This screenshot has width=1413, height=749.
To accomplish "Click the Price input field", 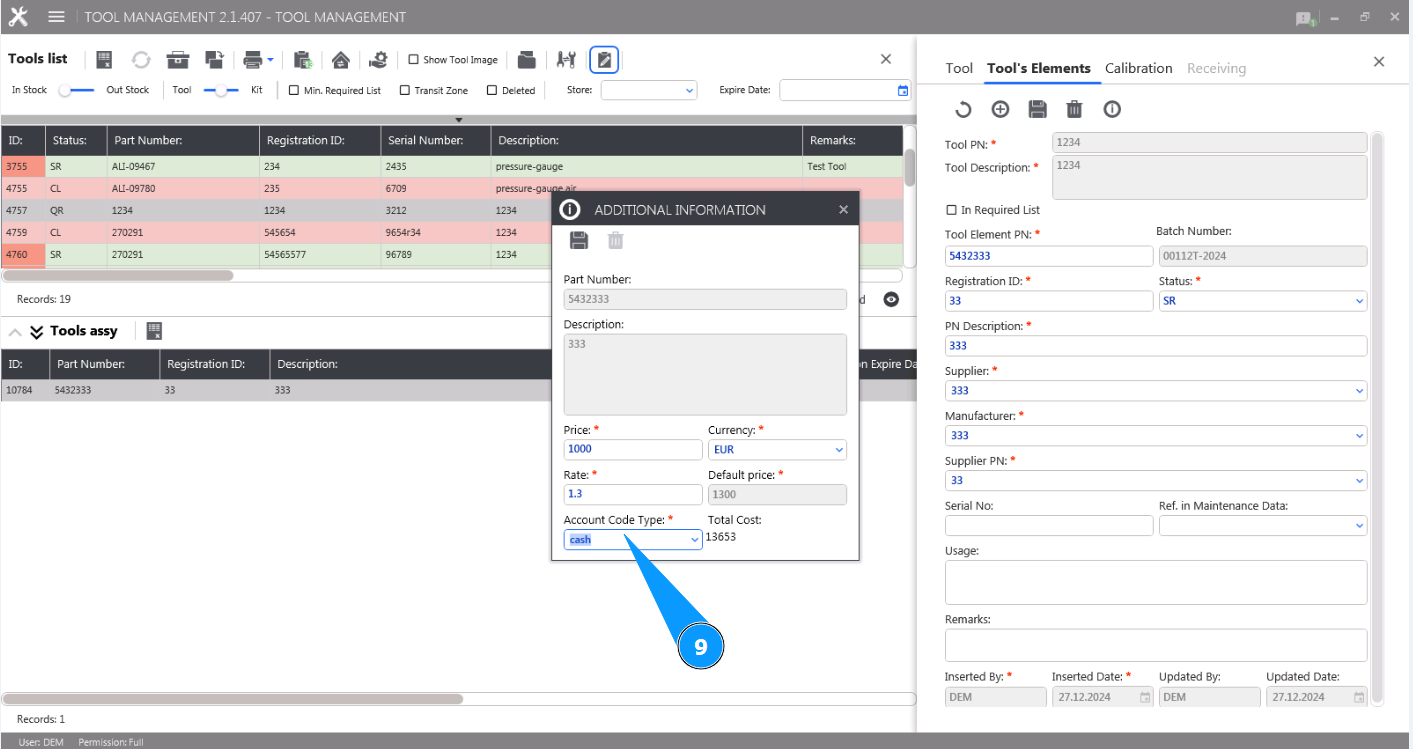I will (x=633, y=450).
